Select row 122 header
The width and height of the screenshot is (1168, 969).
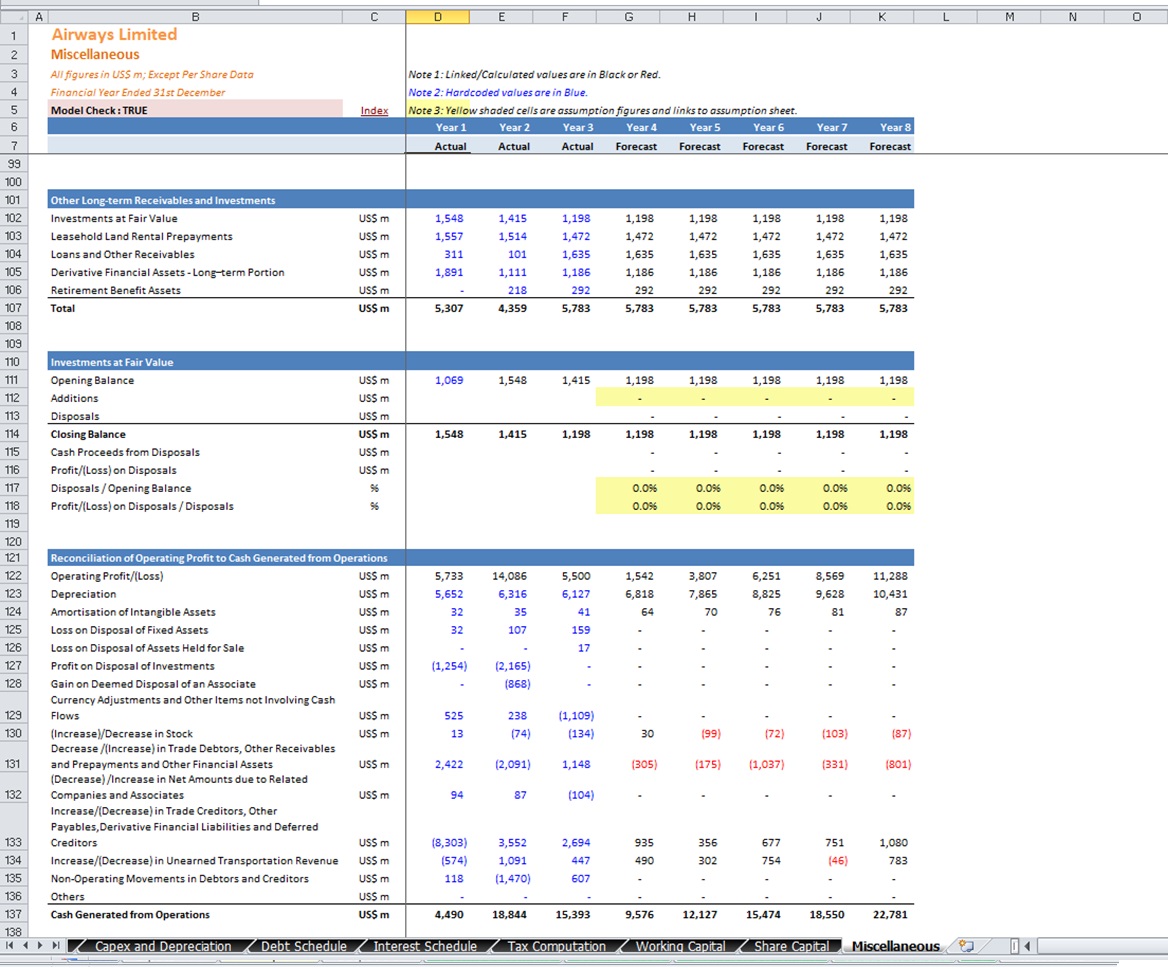point(13,576)
